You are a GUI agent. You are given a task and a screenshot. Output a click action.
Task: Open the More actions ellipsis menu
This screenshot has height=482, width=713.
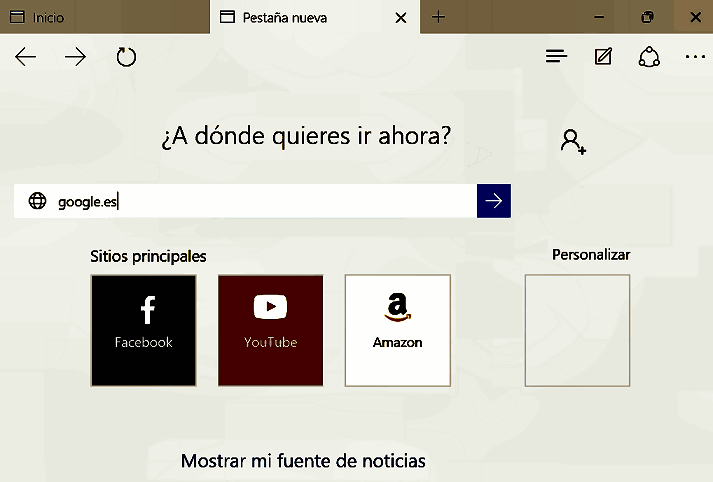[x=695, y=57]
